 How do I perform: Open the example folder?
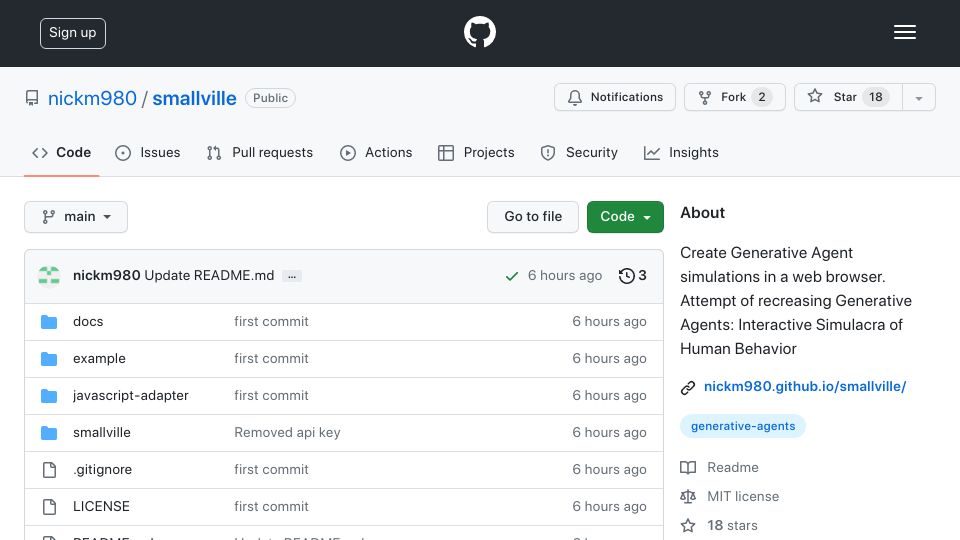tap(99, 358)
